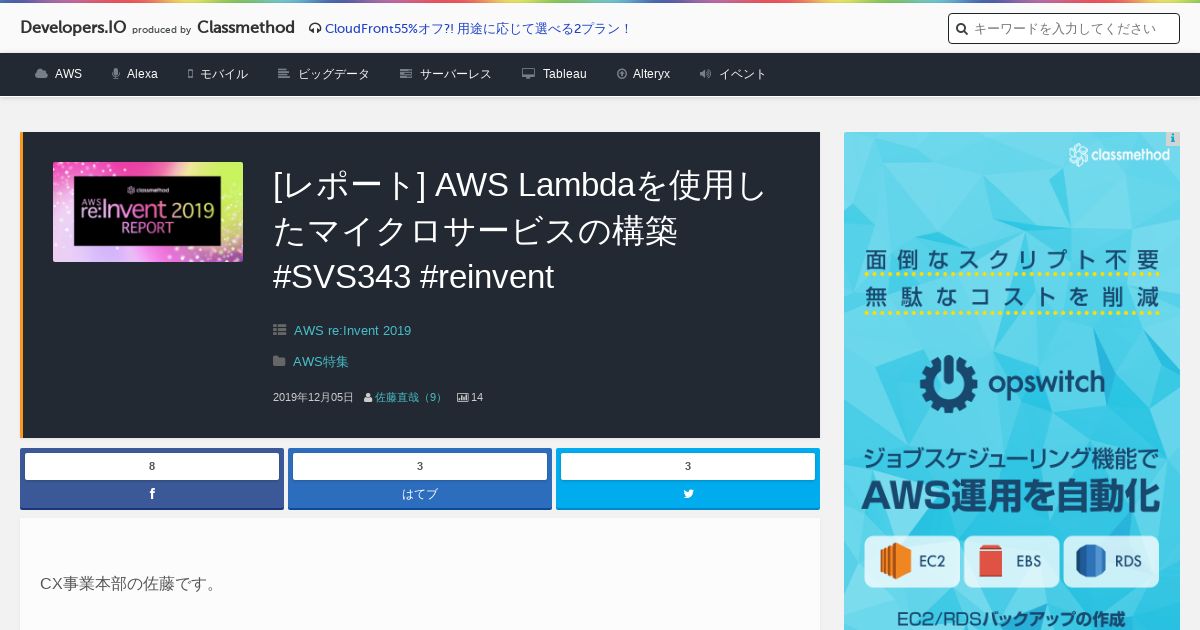Click the folder icon beside AWS特集
1200x630 pixels.
coord(279,361)
